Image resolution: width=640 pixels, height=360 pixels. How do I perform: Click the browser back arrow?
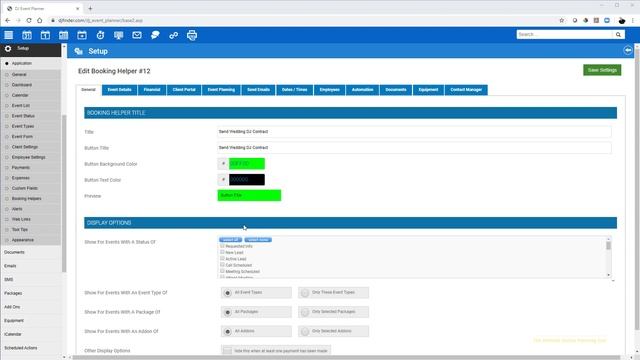tap(8, 20)
